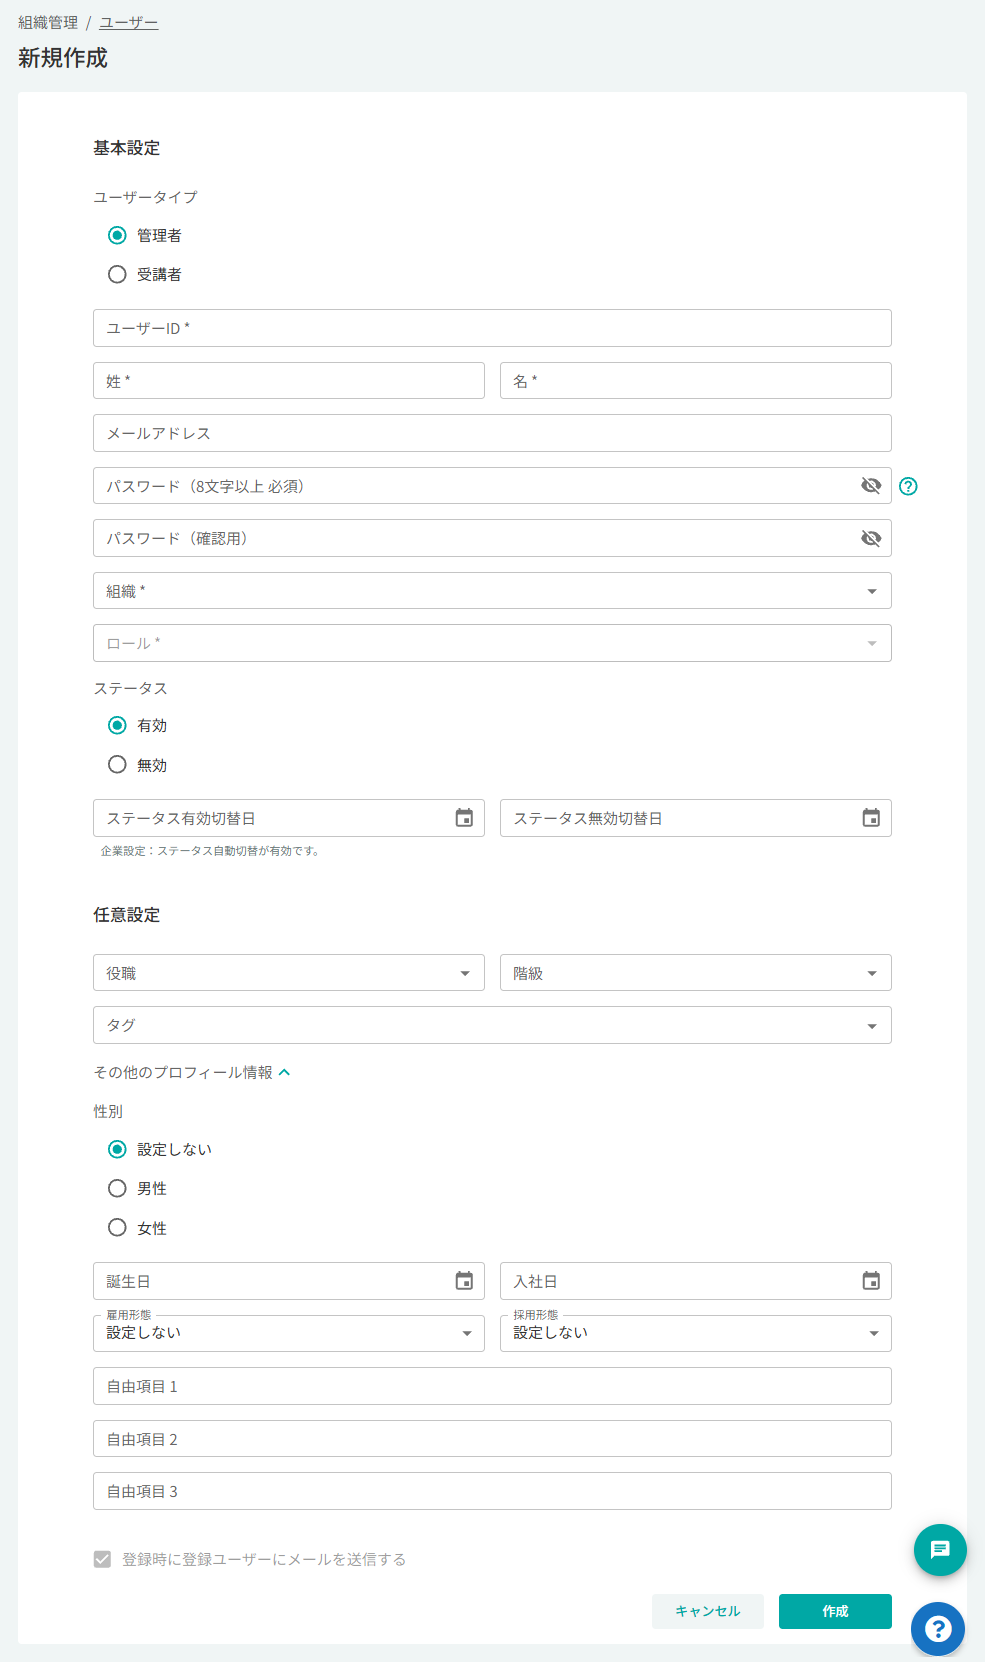Click the 作成 button
The width and height of the screenshot is (985, 1662).
[835, 1611]
